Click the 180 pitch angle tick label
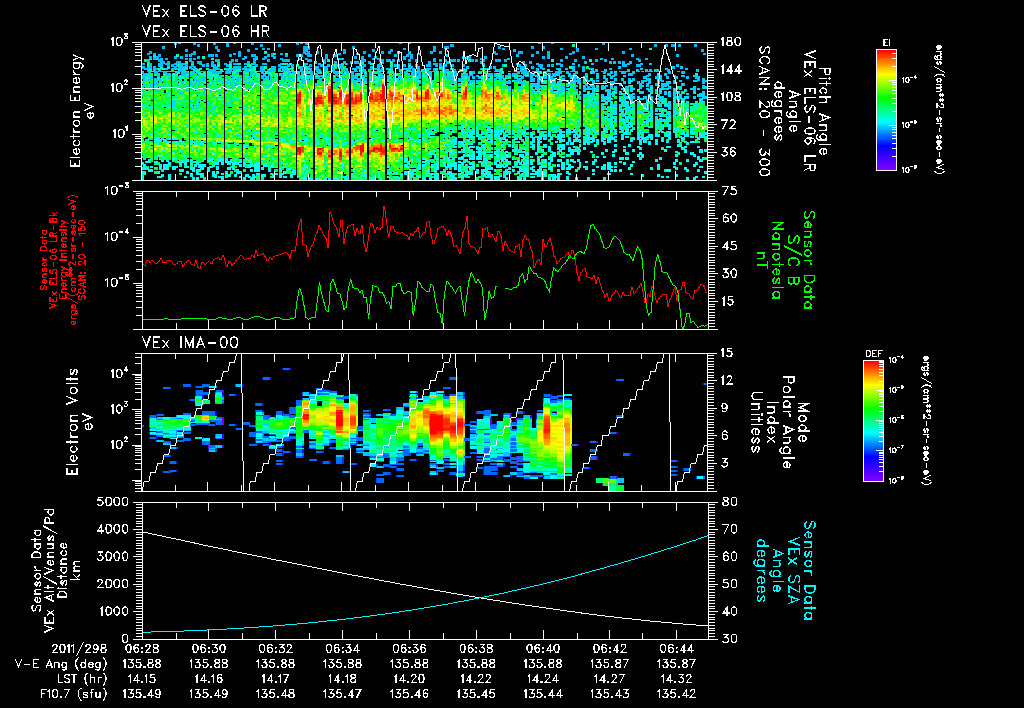Viewport: 1024px width, 708px height. click(731, 42)
